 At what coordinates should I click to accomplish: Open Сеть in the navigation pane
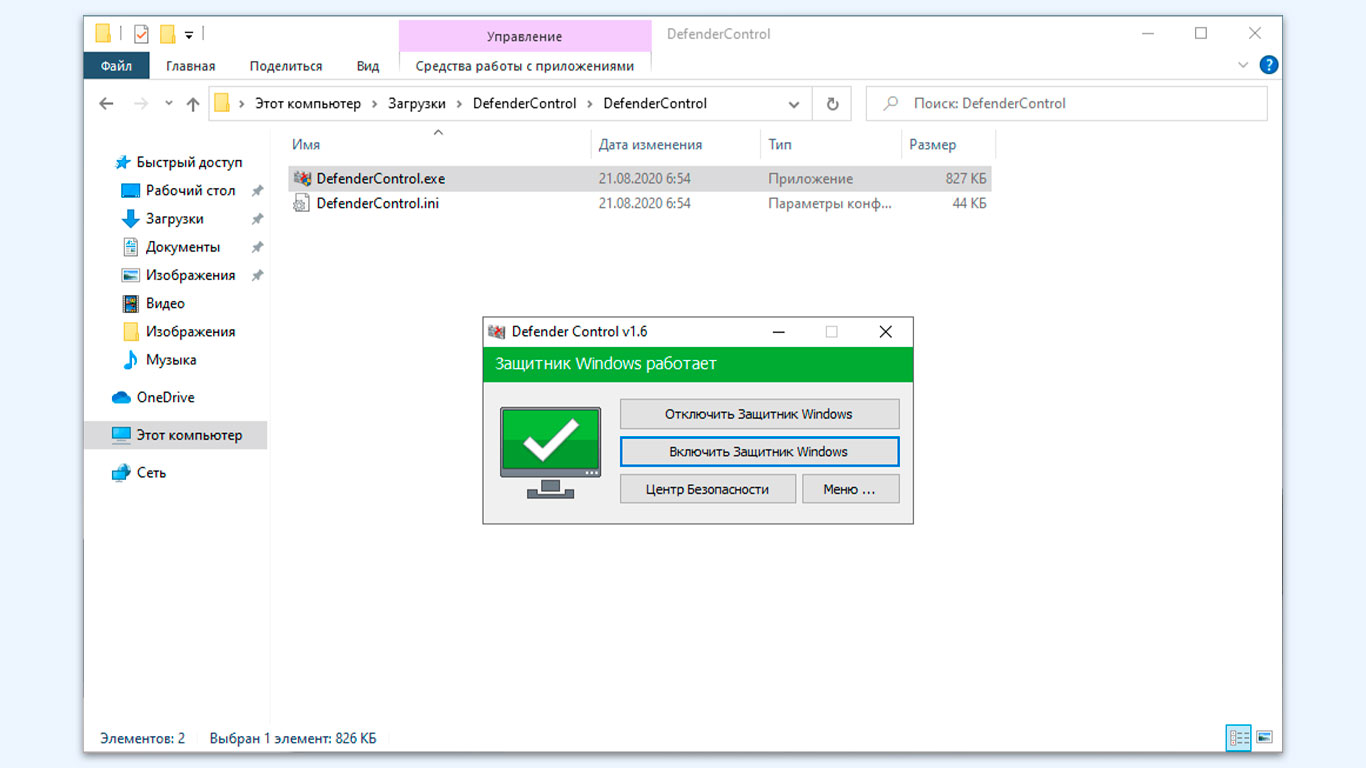139,472
